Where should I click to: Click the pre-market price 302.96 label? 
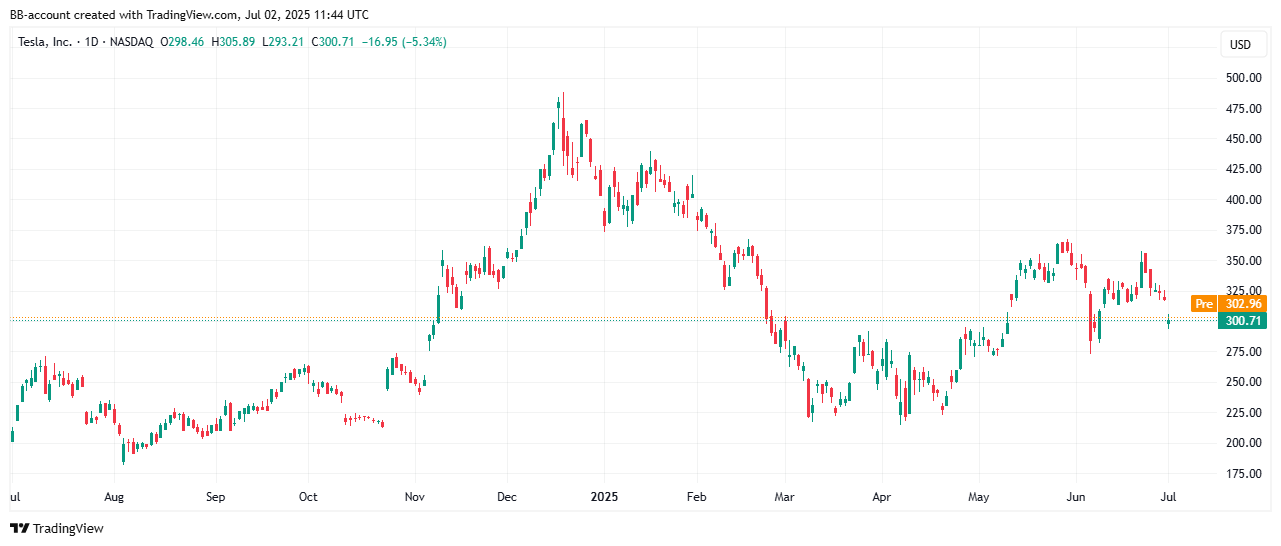pos(1243,303)
